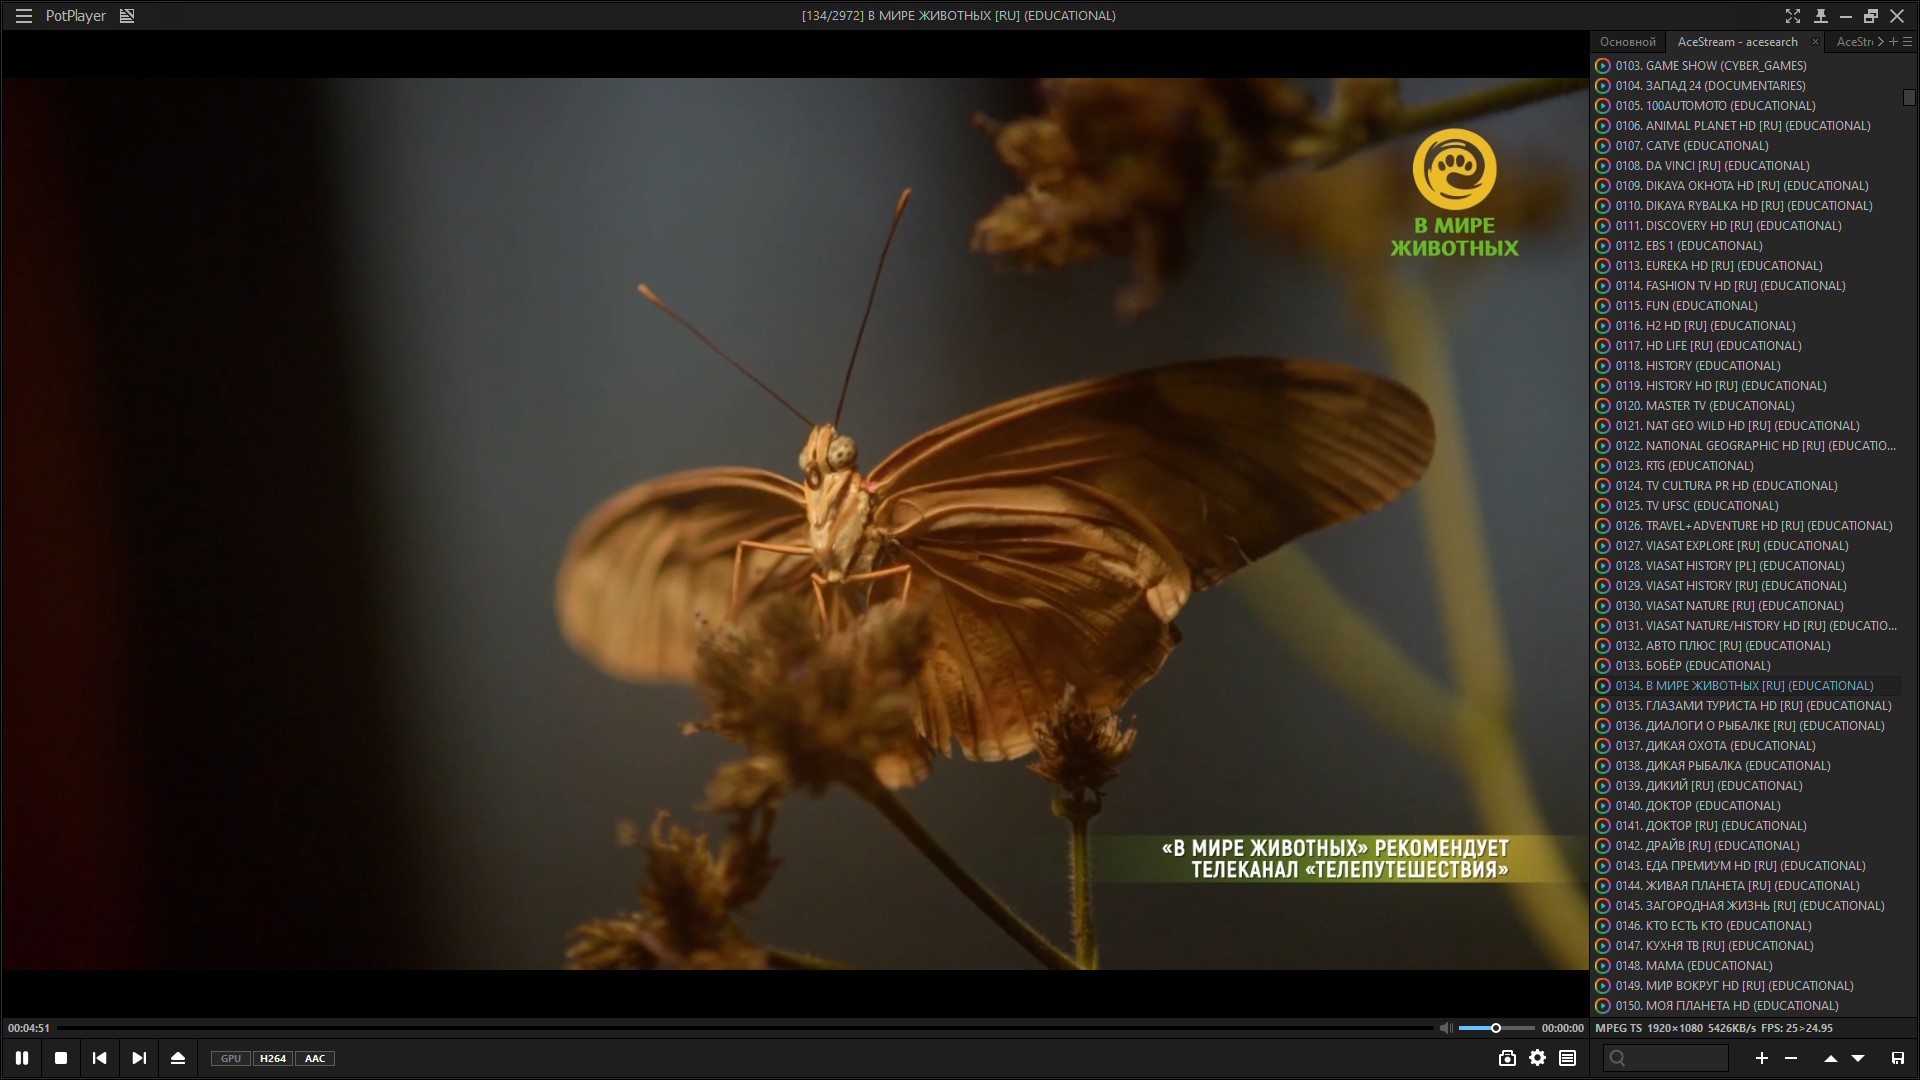The image size is (1920, 1080).
Task: Switch to the Основной playlist tab
Action: pos(1627,42)
